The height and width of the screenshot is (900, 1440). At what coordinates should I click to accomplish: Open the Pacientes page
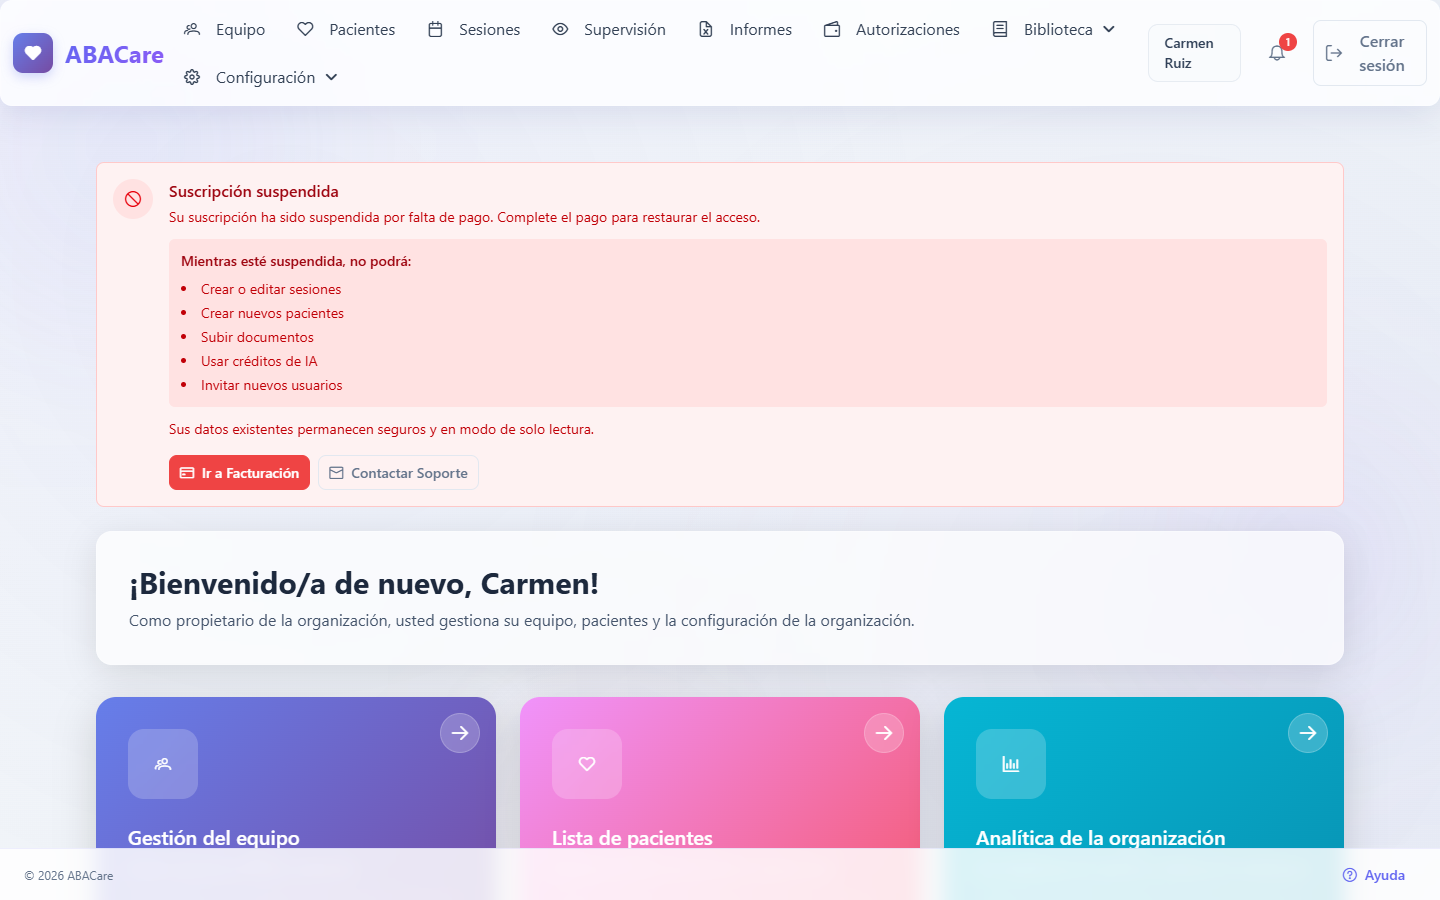click(346, 30)
